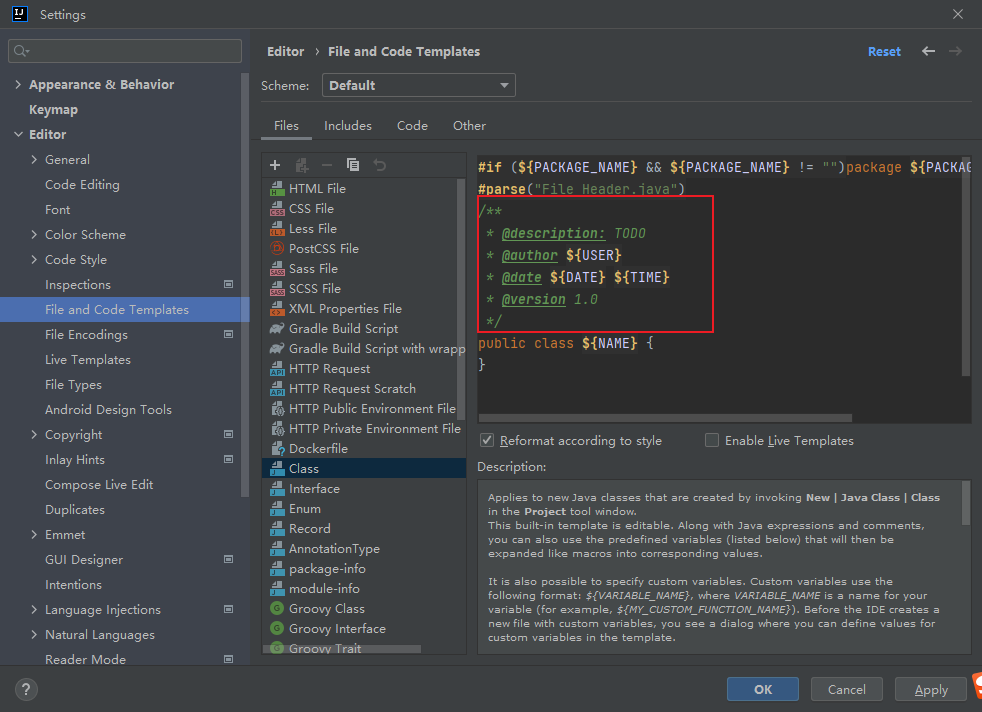Navigate forward with the right arrow

tap(955, 51)
